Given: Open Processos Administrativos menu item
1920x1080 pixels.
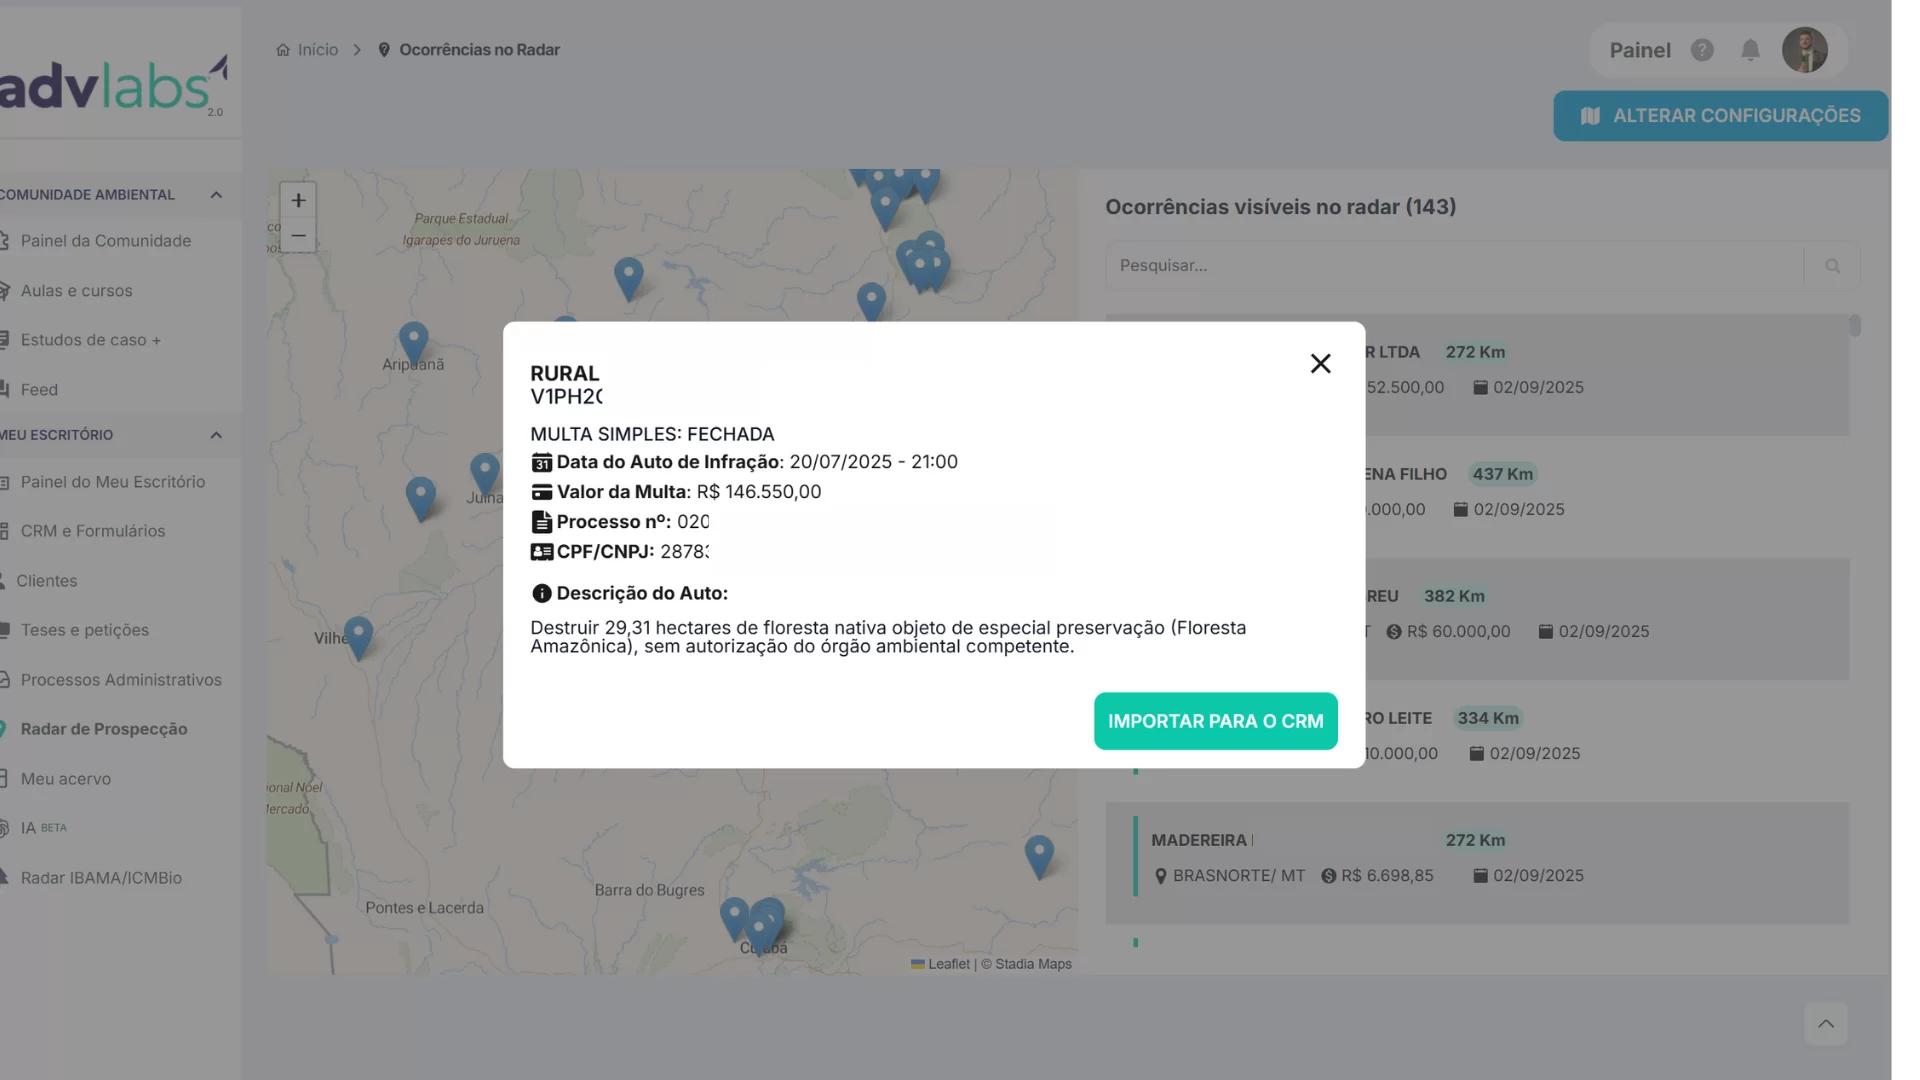Looking at the screenshot, I should coord(121,680).
